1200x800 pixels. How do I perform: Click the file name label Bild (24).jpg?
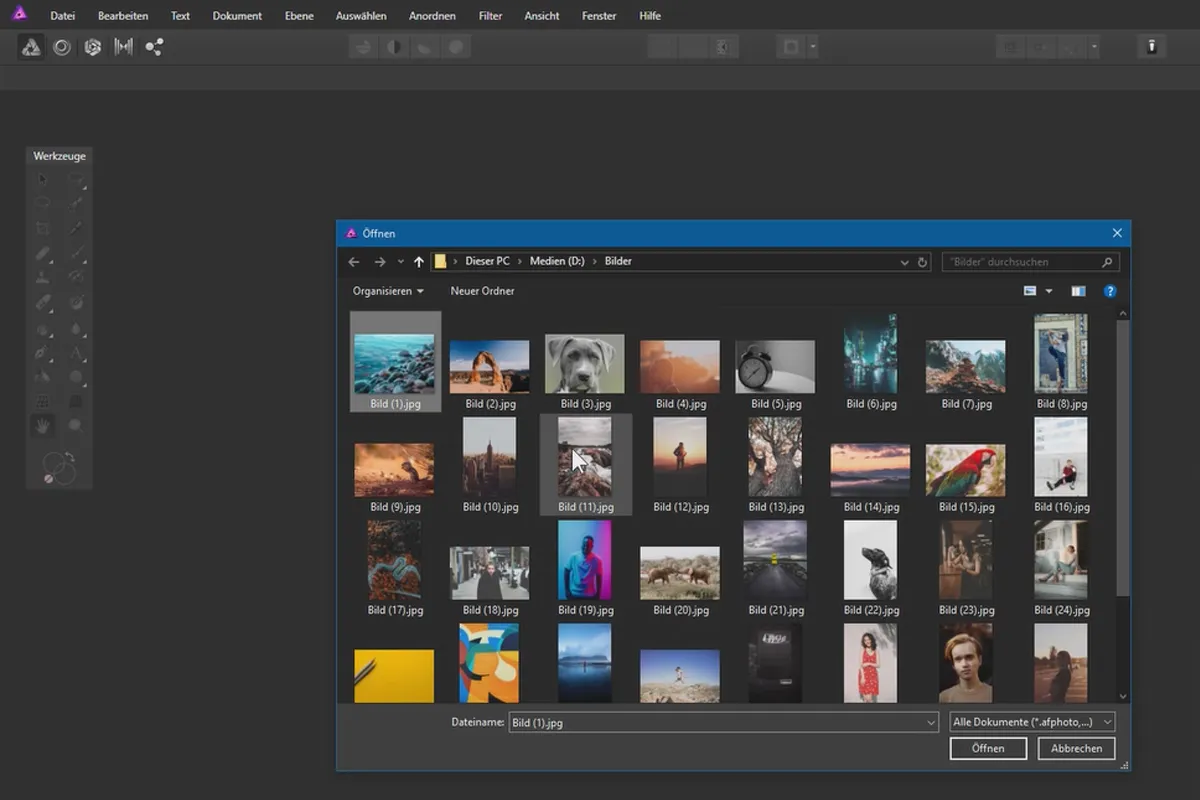[x=1062, y=610]
